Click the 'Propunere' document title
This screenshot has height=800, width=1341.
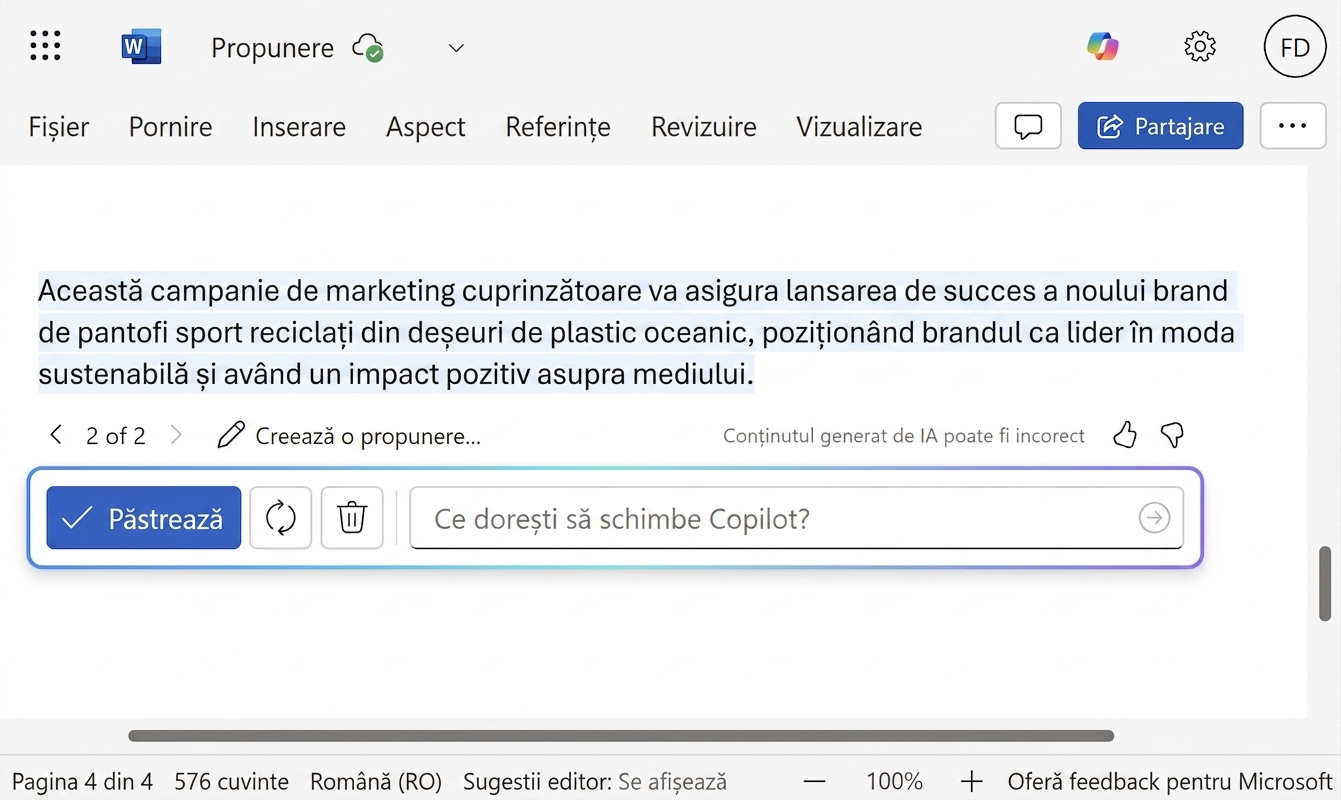272,48
